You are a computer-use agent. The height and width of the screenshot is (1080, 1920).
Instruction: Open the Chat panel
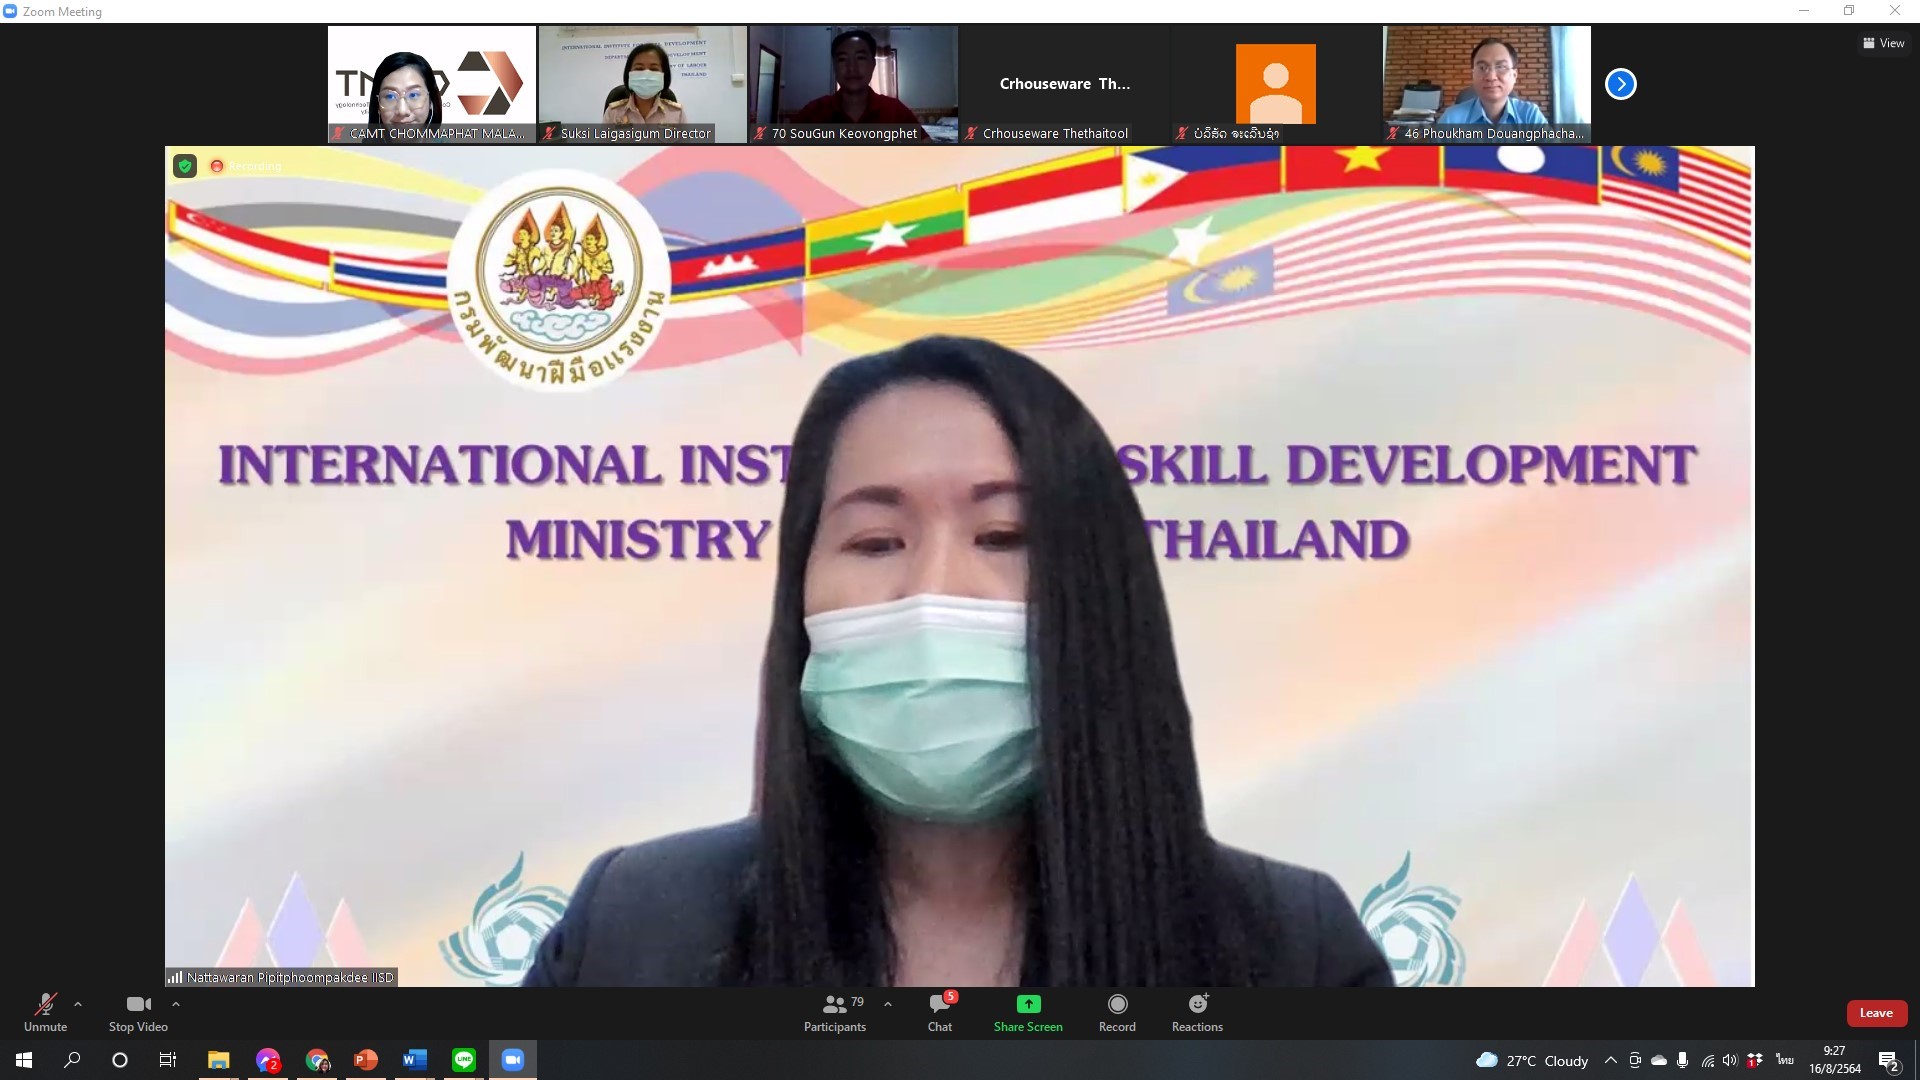pos(939,1012)
